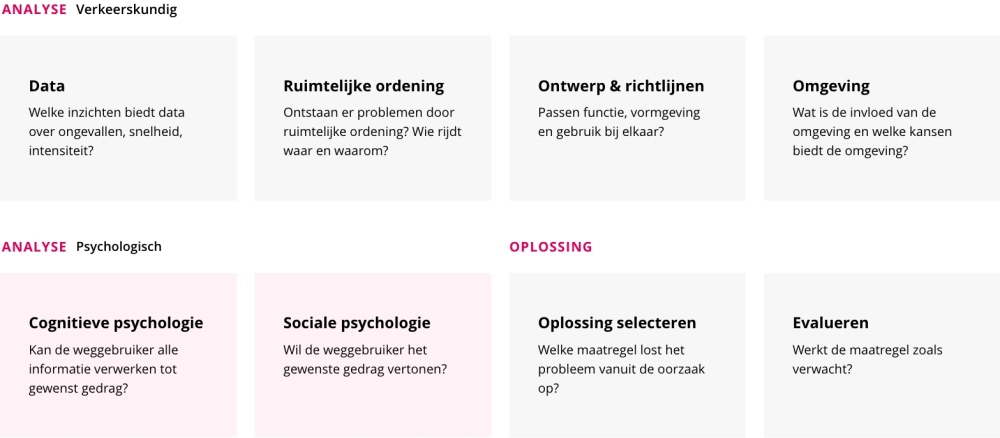Select the pink OPLOSSING section heading

550,247
